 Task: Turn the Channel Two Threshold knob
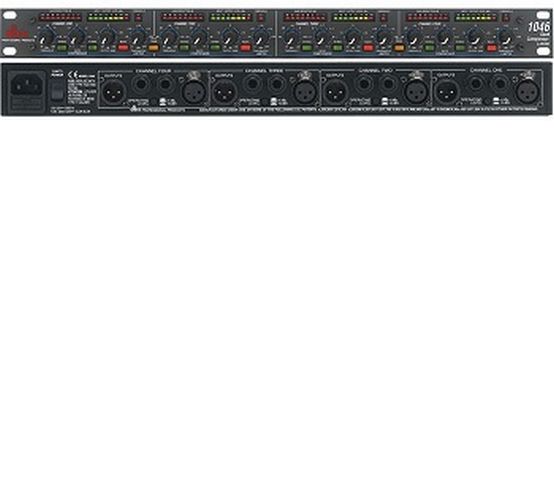pos(169,36)
